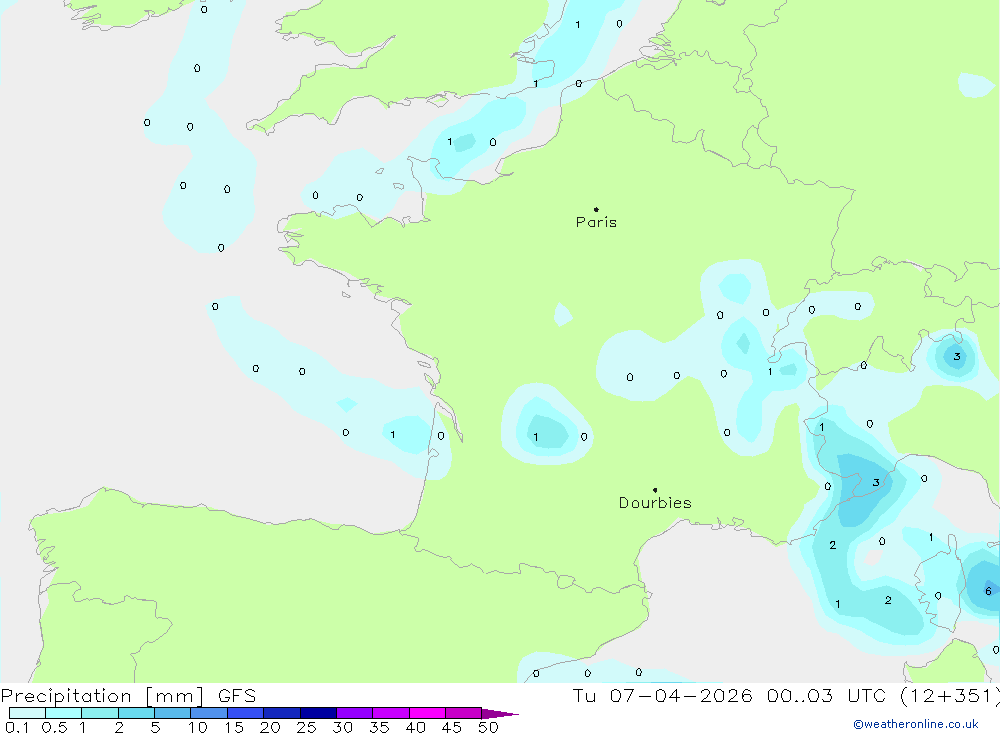This screenshot has width=1000, height=733.
Task: Click the Dourbies city label
Action: click(x=655, y=503)
